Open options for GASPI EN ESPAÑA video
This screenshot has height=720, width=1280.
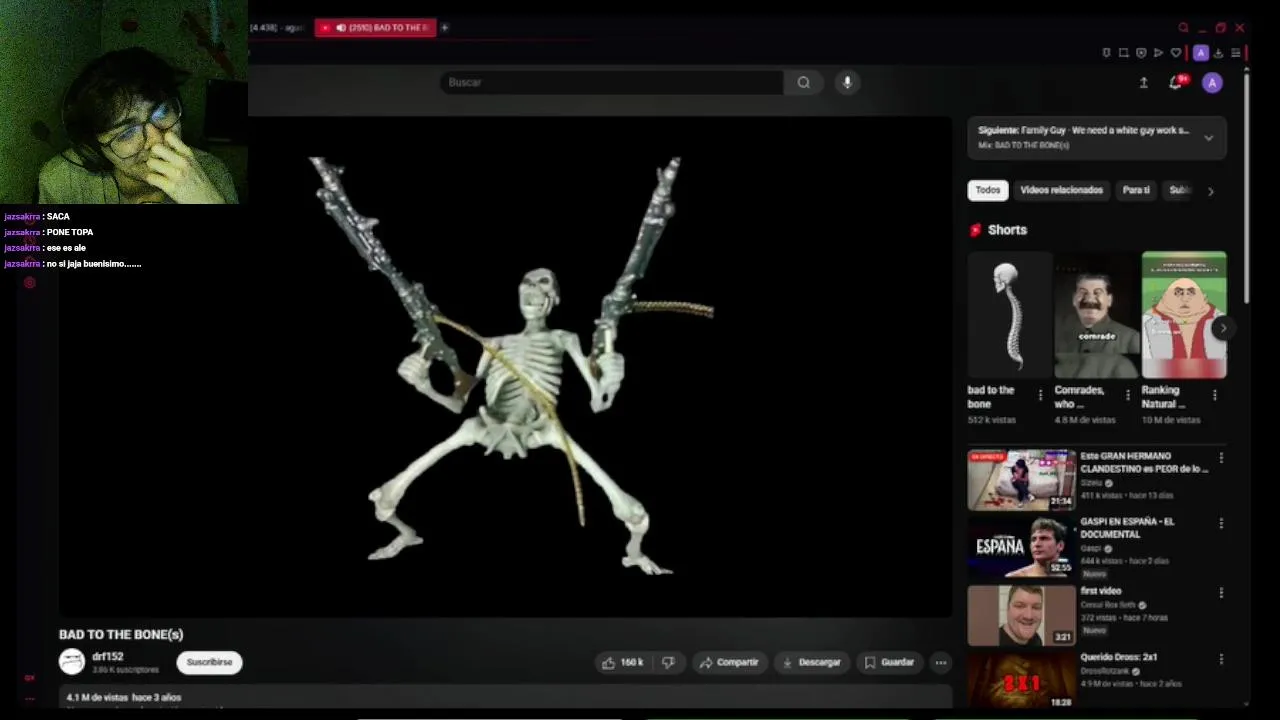[x=1220, y=523]
